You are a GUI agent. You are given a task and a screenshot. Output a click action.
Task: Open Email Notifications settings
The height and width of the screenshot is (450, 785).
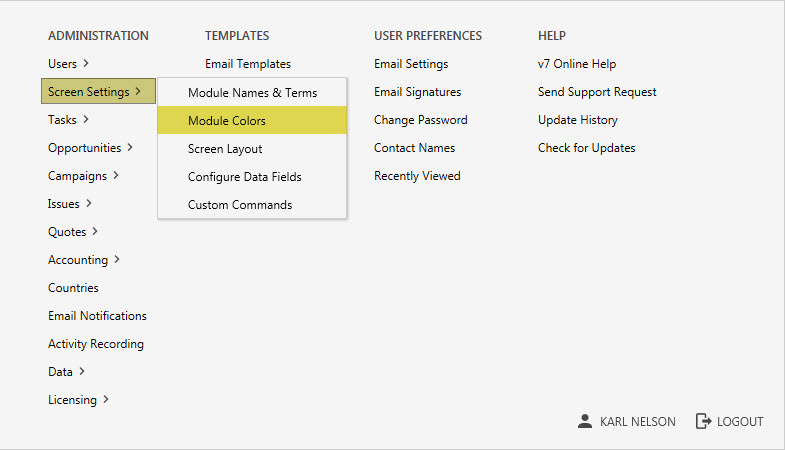97,316
